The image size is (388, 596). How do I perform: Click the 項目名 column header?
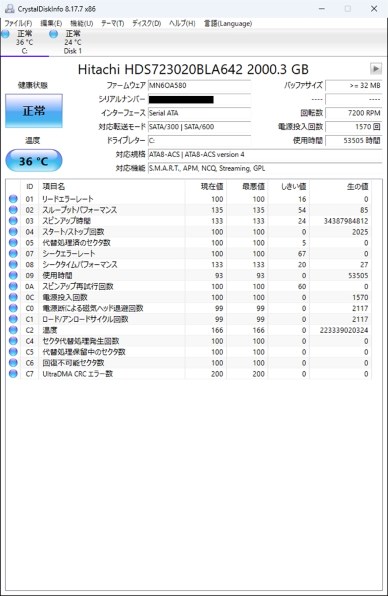111,187
